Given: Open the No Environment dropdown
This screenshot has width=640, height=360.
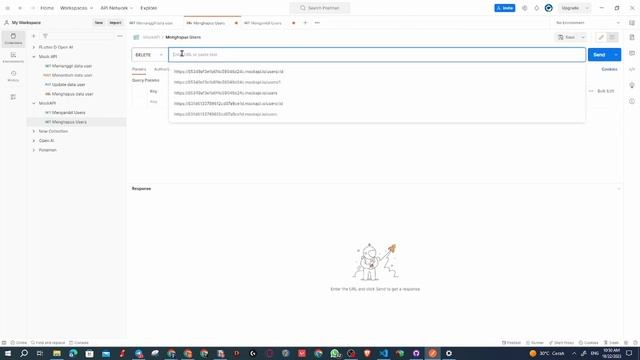Looking at the screenshot, I should pos(587,23).
